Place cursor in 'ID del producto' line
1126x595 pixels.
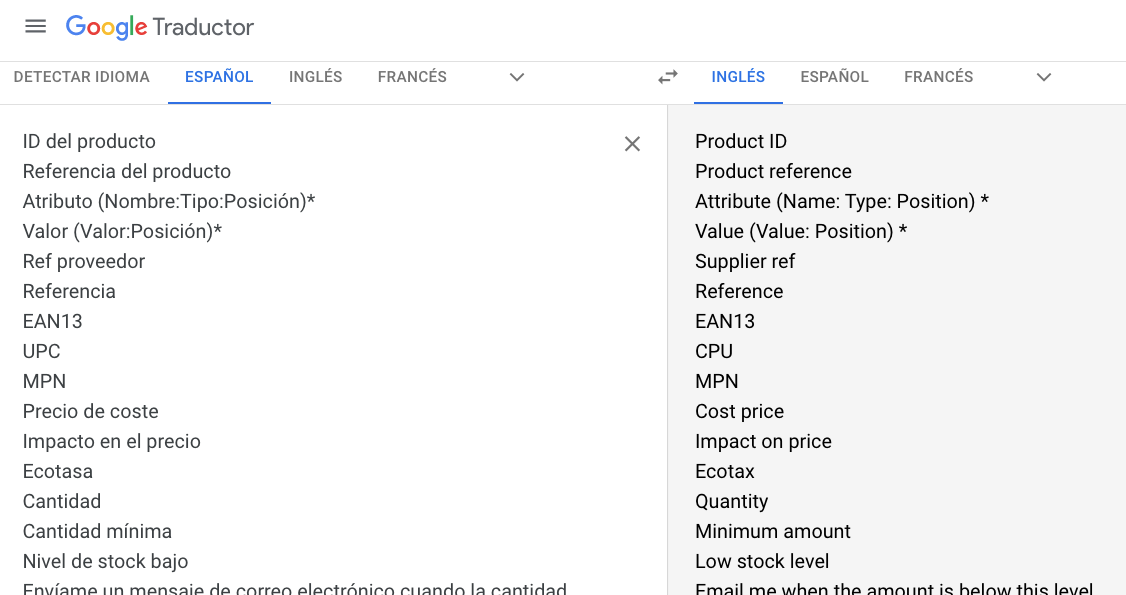pos(89,141)
